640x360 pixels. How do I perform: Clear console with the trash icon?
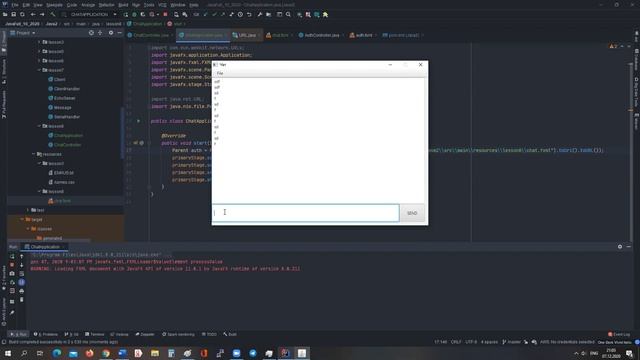22,300
